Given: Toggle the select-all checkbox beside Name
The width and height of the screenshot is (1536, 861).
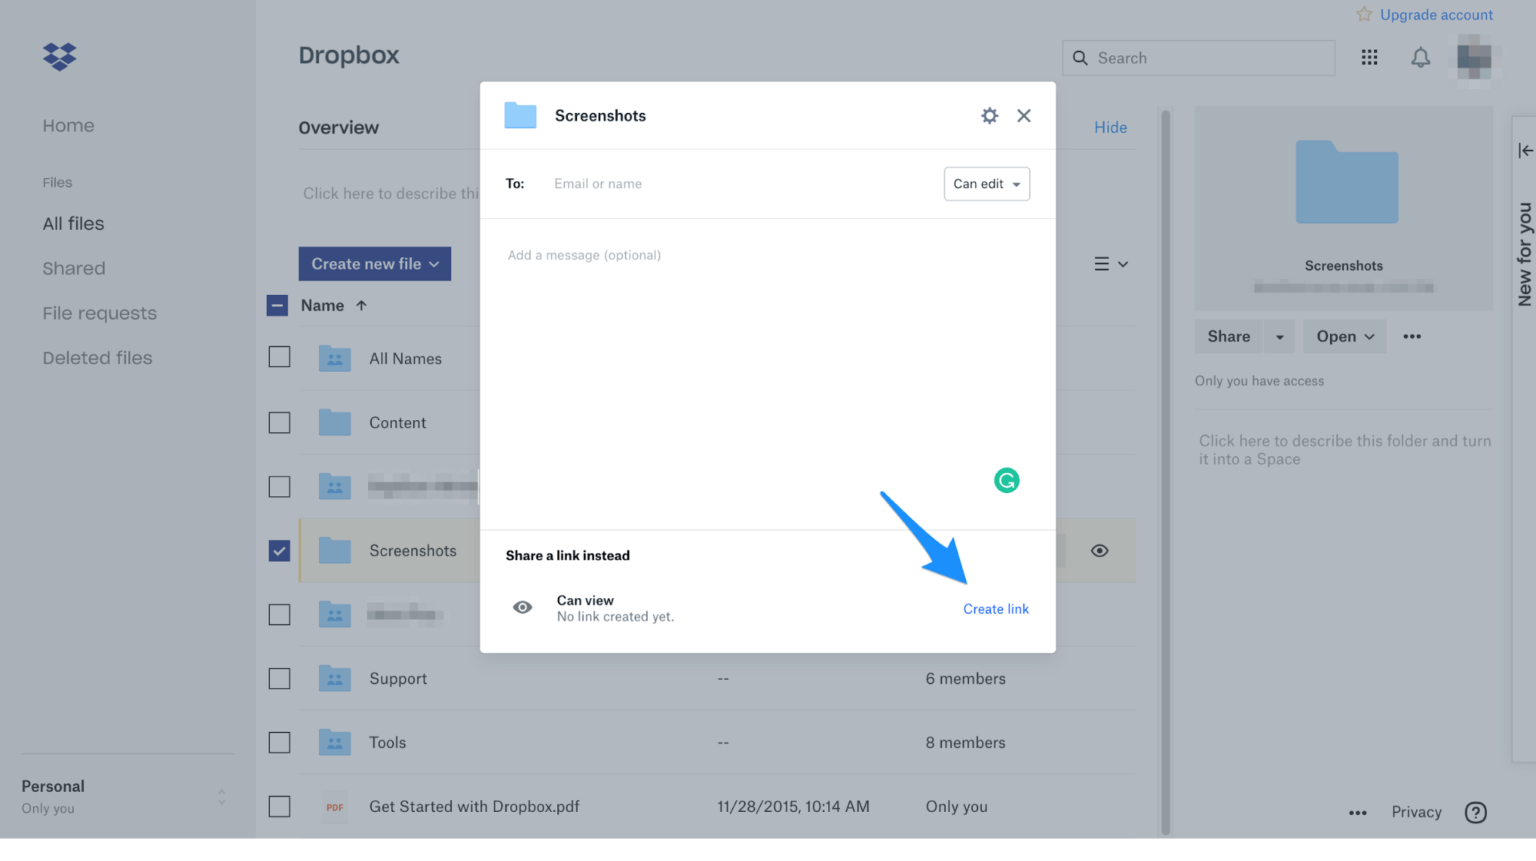Looking at the screenshot, I should [278, 305].
